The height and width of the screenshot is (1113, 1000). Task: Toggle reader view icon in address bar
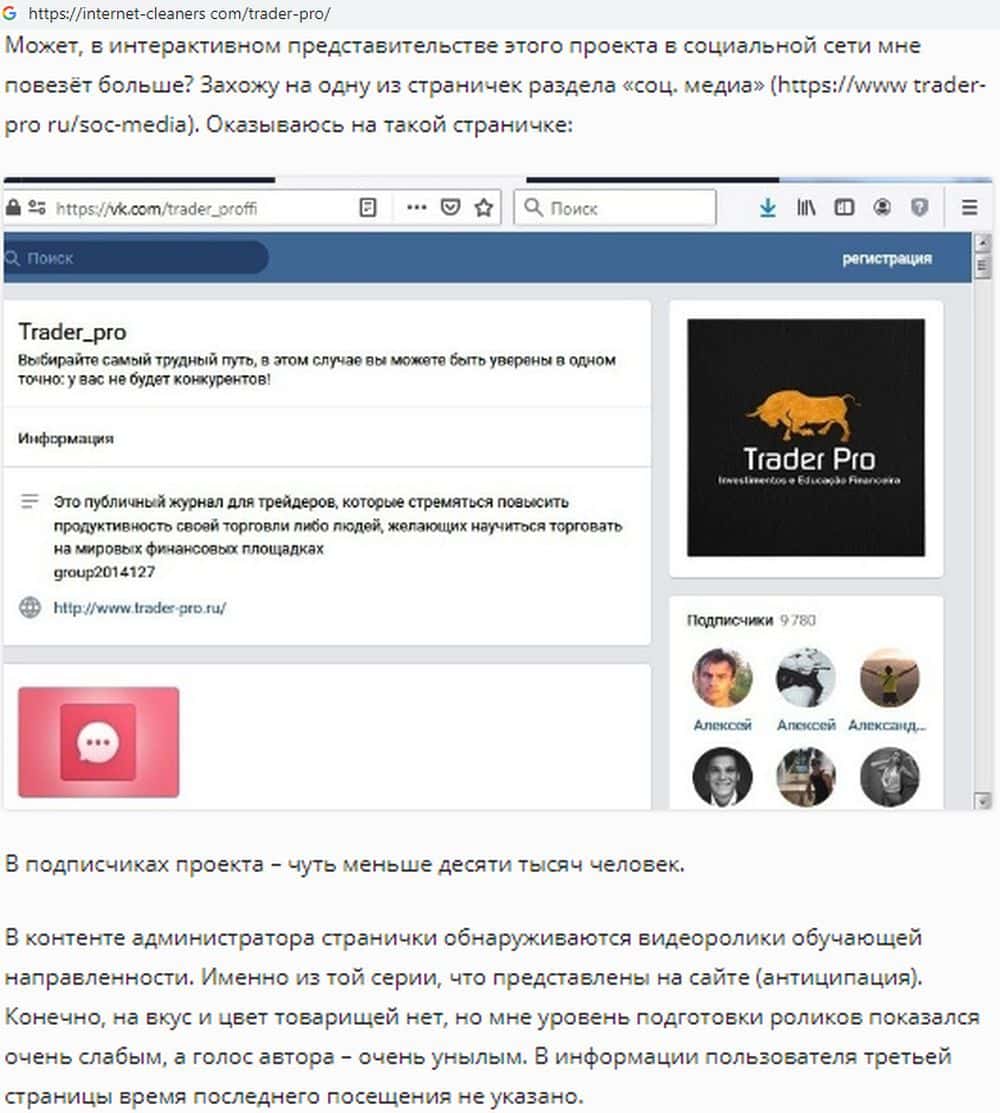[x=368, y=207]
